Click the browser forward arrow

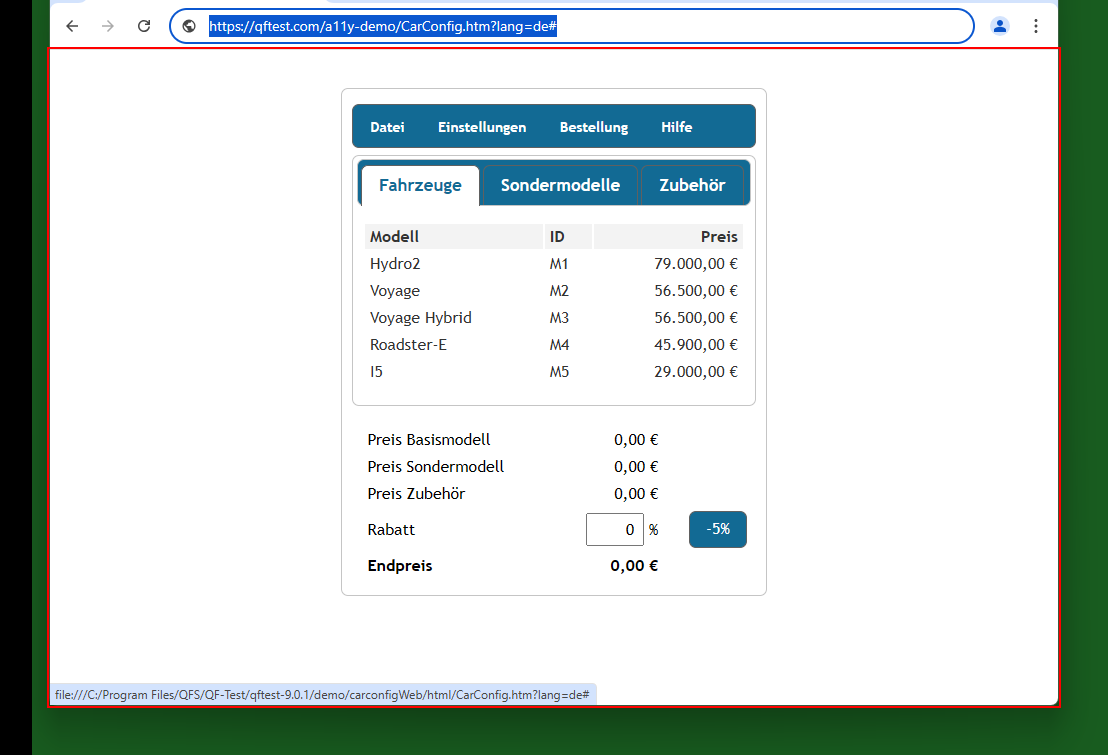pyautogui.click(x=107, y=26)
